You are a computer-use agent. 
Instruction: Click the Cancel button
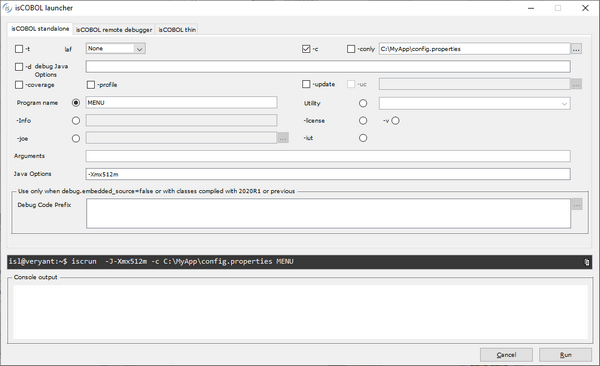(x=506, y=355)
